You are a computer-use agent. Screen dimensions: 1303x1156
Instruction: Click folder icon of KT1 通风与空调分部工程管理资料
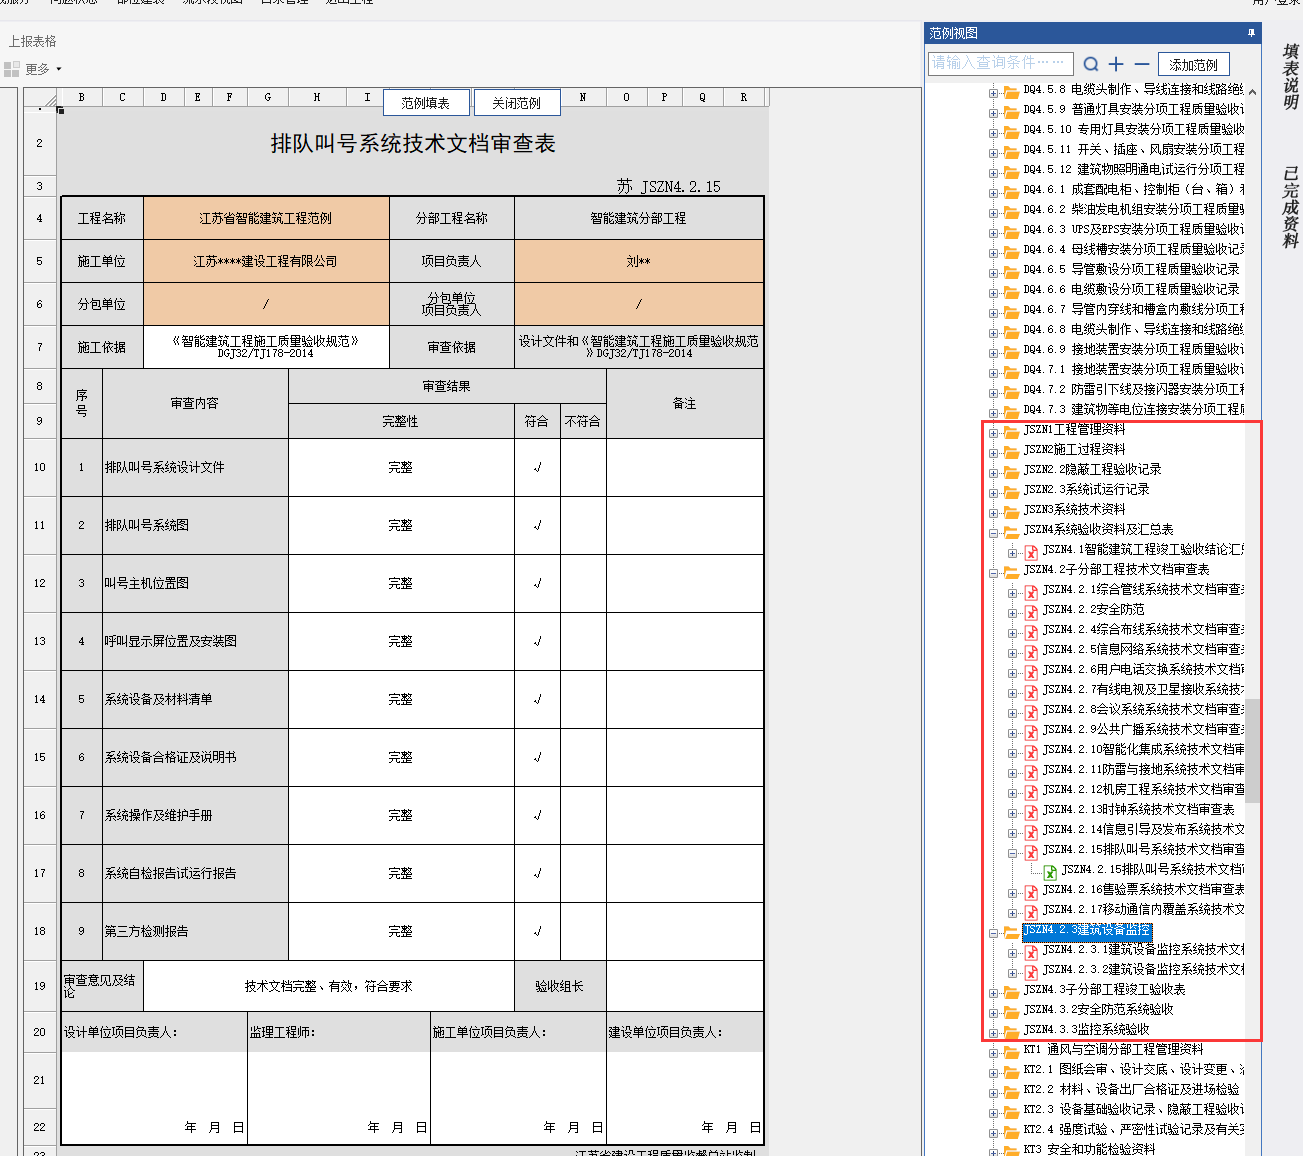click(1011, 1051)
